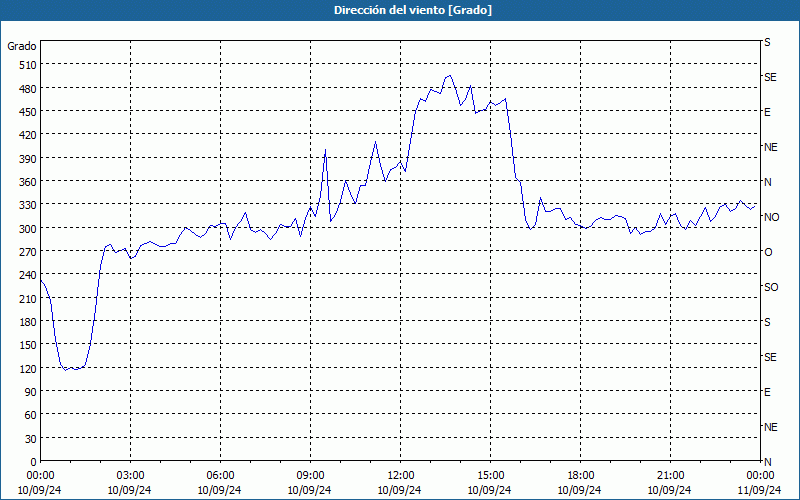Click the y-axis value 450
Image resolution: width=800 pixels, height=500 pixels.
coord(29,112)
